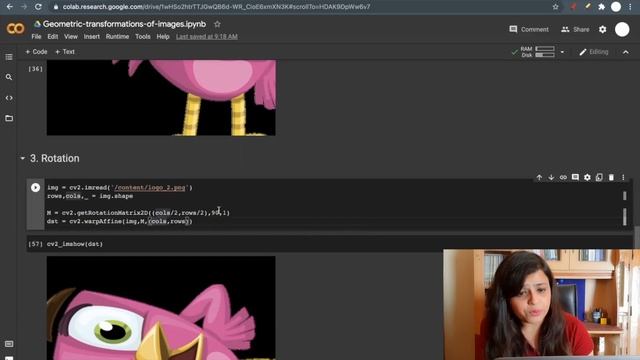Collapse the header with the up chevron
This screenshot has height=360, width=640.
(625, 52)
